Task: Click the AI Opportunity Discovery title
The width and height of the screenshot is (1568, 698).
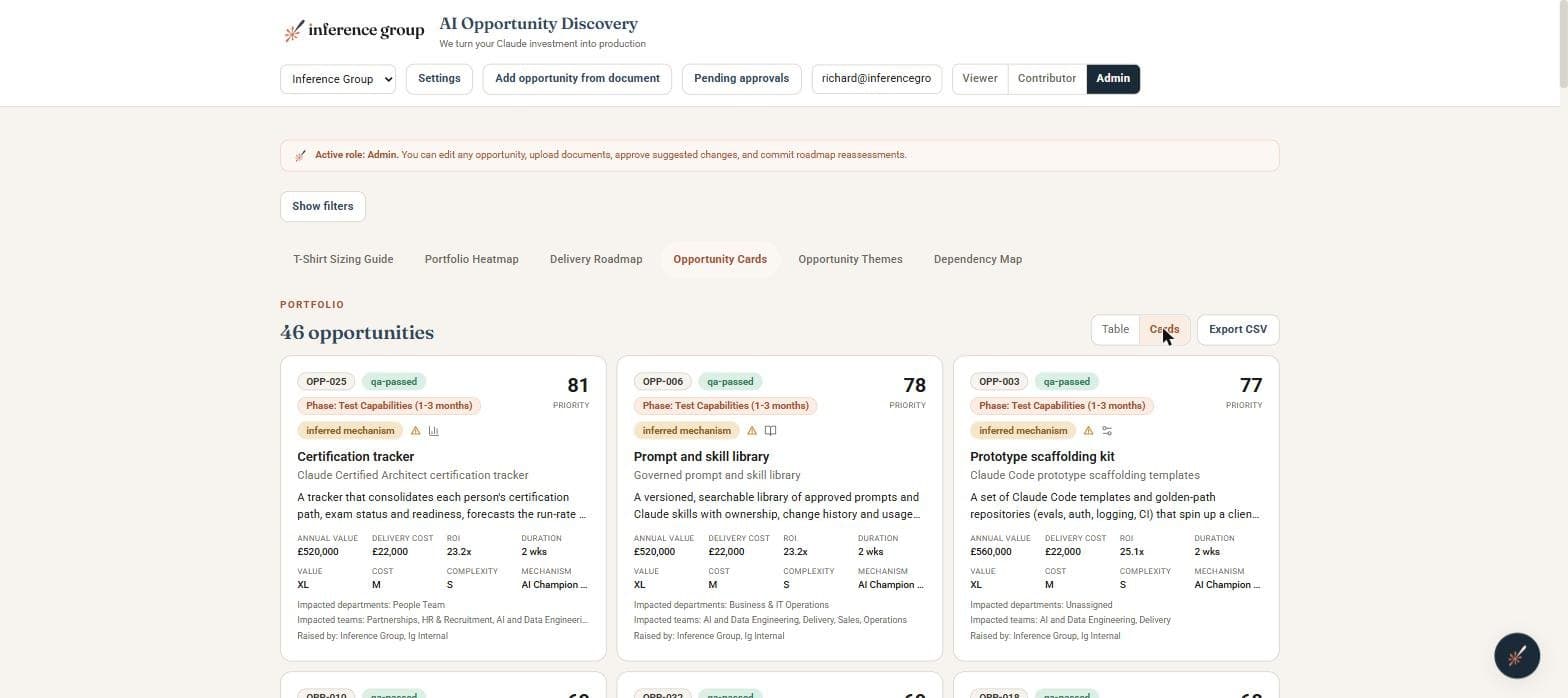Action: 538,24
